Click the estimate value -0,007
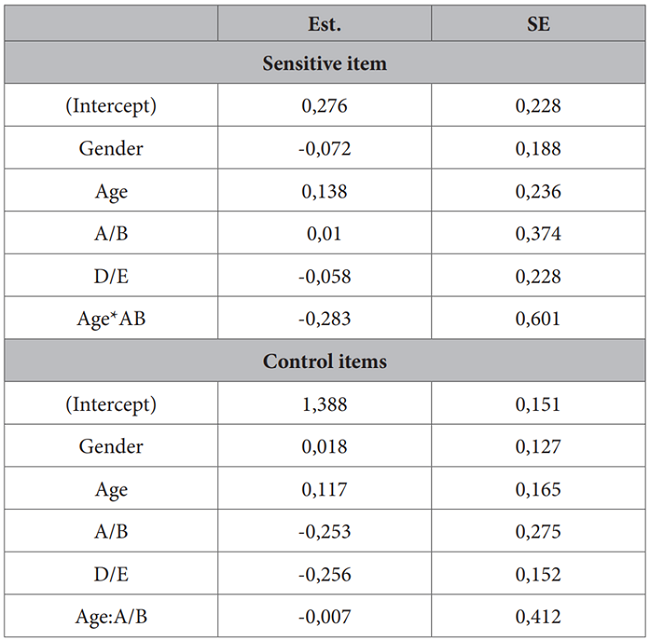The image size is (650, 641). coord(324,616)
